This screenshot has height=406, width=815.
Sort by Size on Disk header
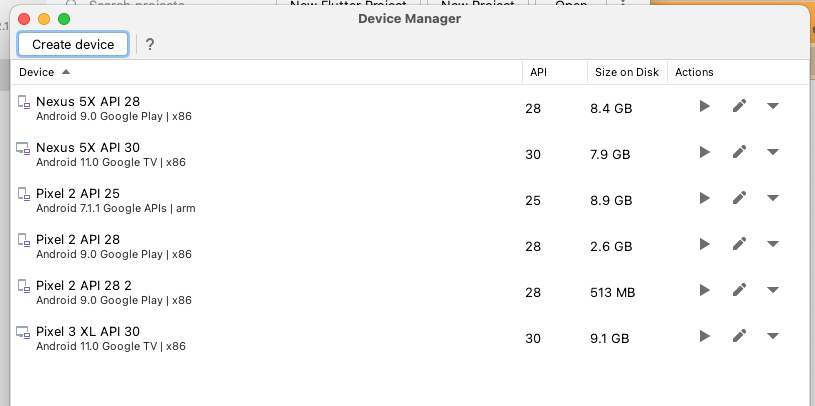[626, 72]
